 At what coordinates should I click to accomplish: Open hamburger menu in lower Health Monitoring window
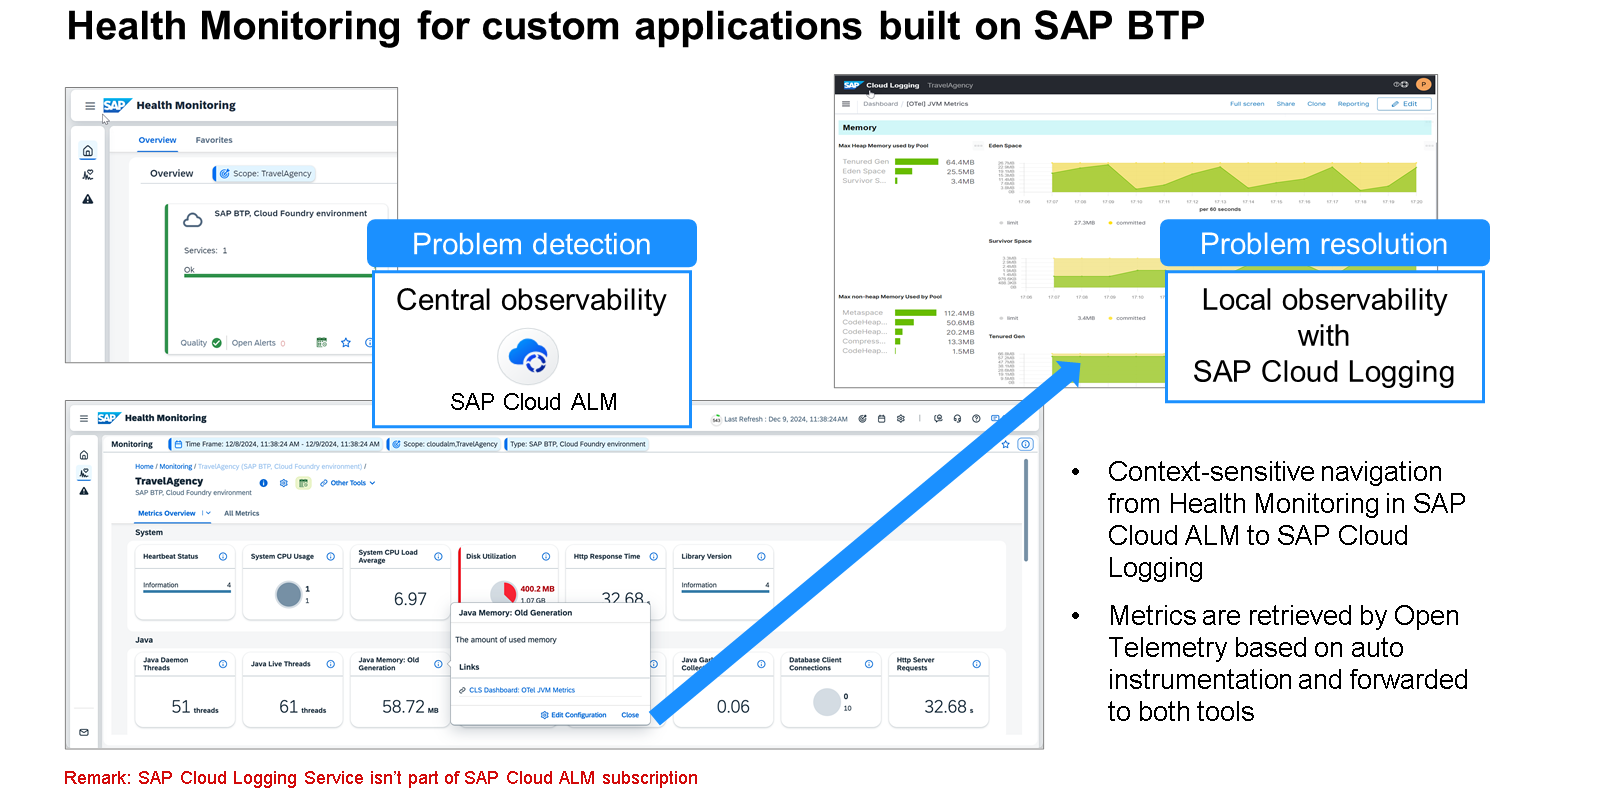click(x=84, y=418)
